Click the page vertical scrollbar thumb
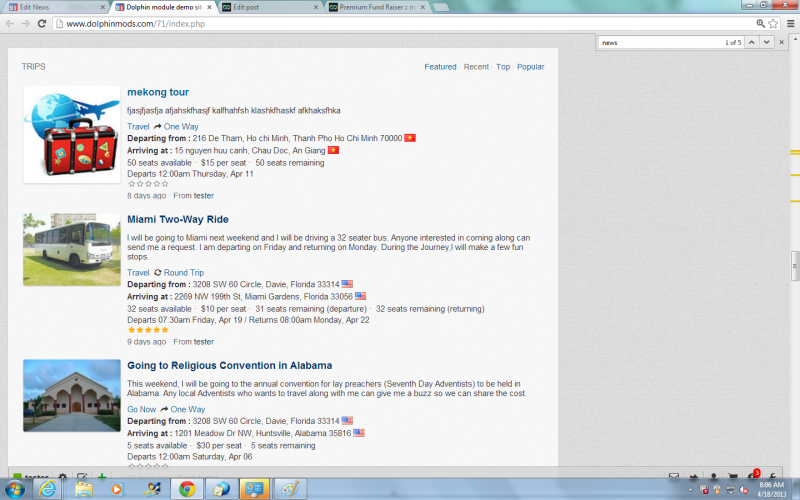Viewport: 800px width, 500px height. (x=795, y=266)
